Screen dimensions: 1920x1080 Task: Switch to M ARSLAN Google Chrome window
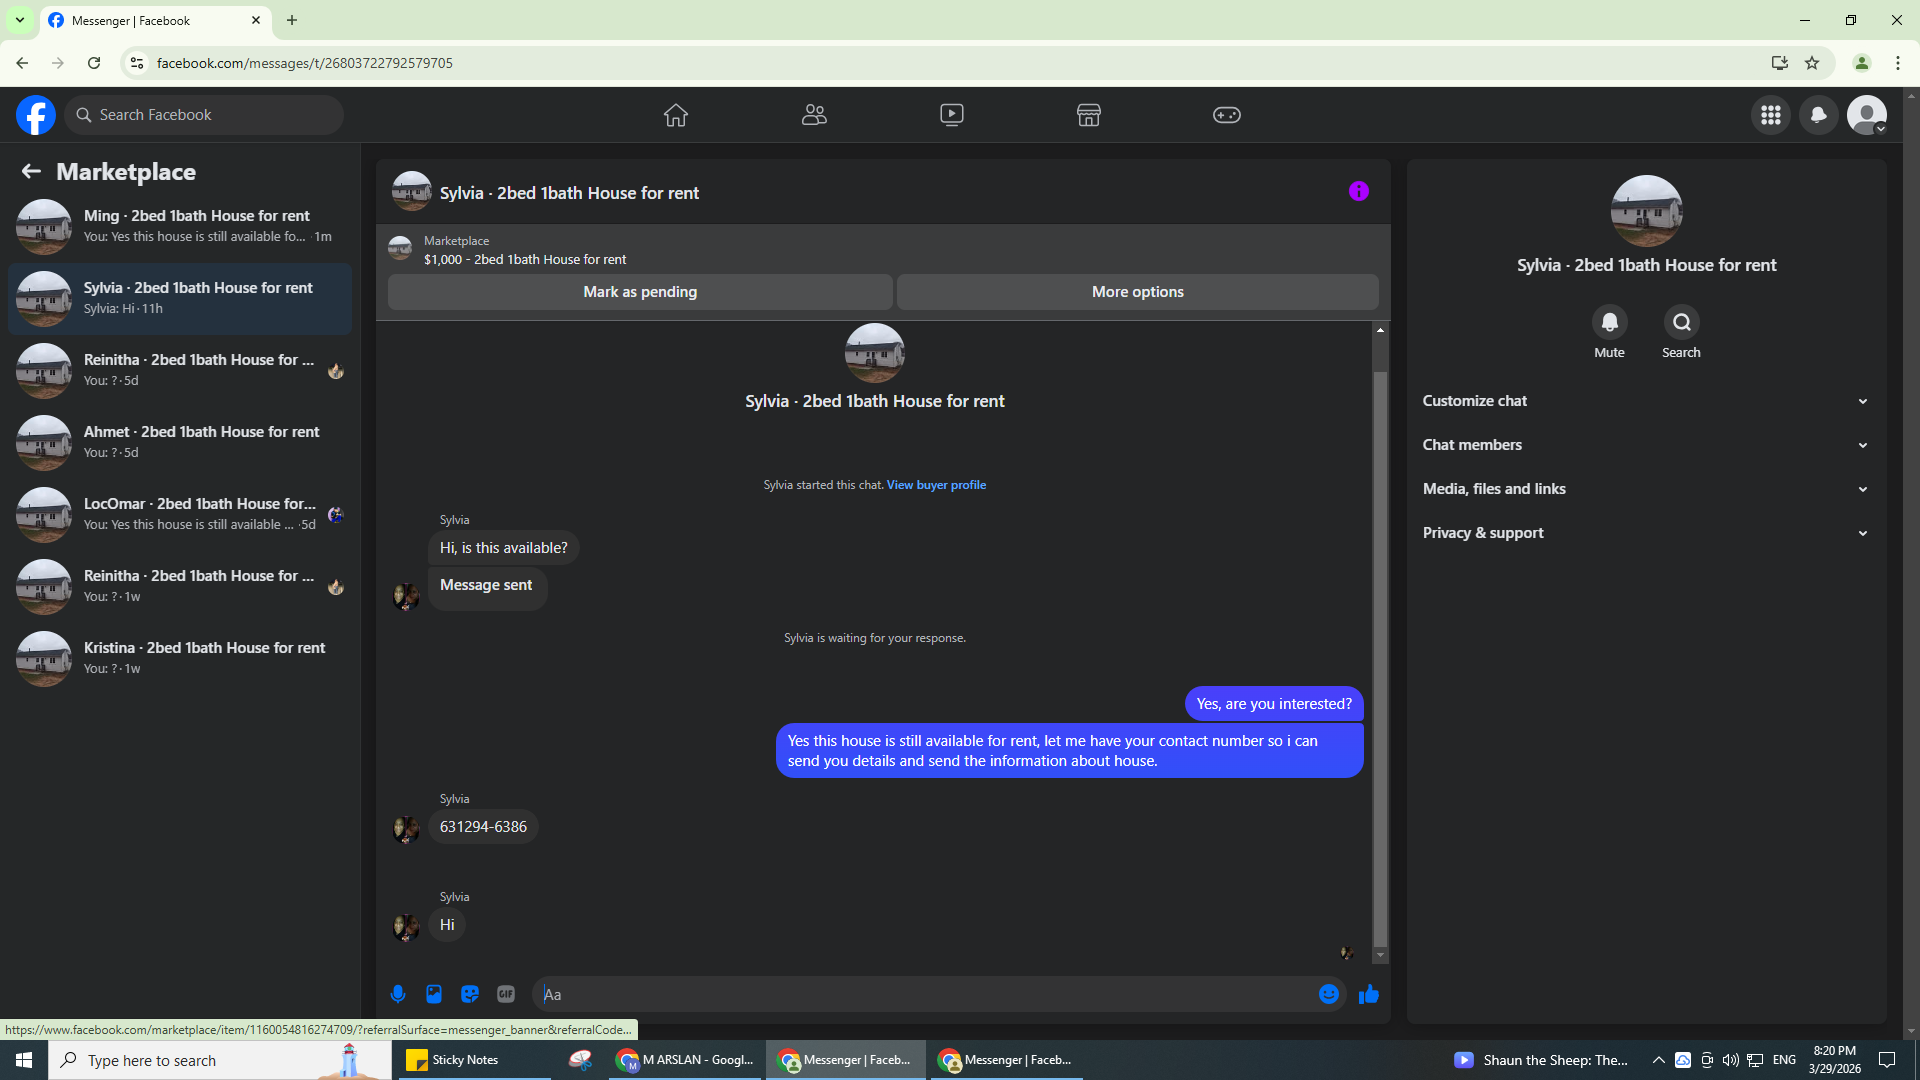pos(686,1060)
